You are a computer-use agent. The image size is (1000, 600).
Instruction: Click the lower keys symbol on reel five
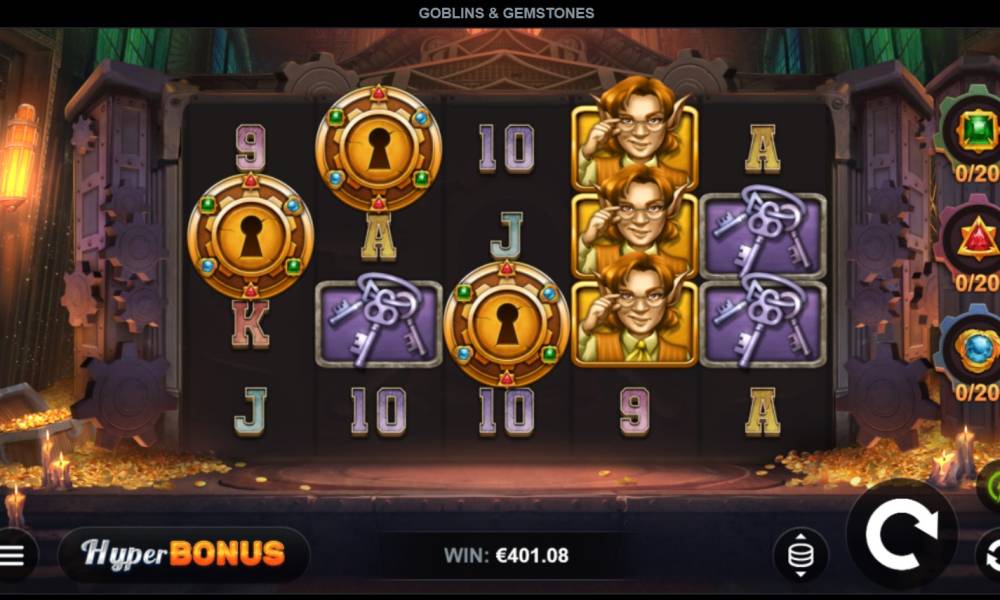coord(763,323)
